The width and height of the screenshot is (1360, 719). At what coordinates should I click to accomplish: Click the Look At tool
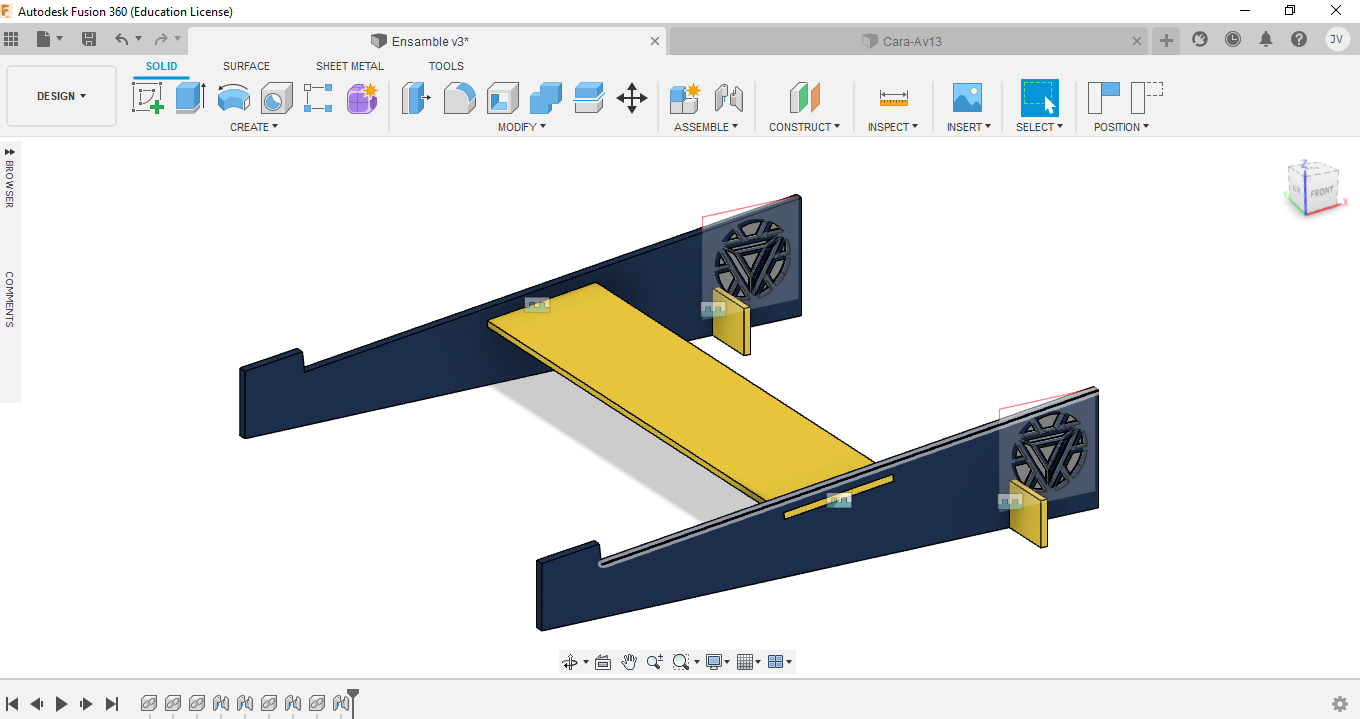[x=603, y=662]
